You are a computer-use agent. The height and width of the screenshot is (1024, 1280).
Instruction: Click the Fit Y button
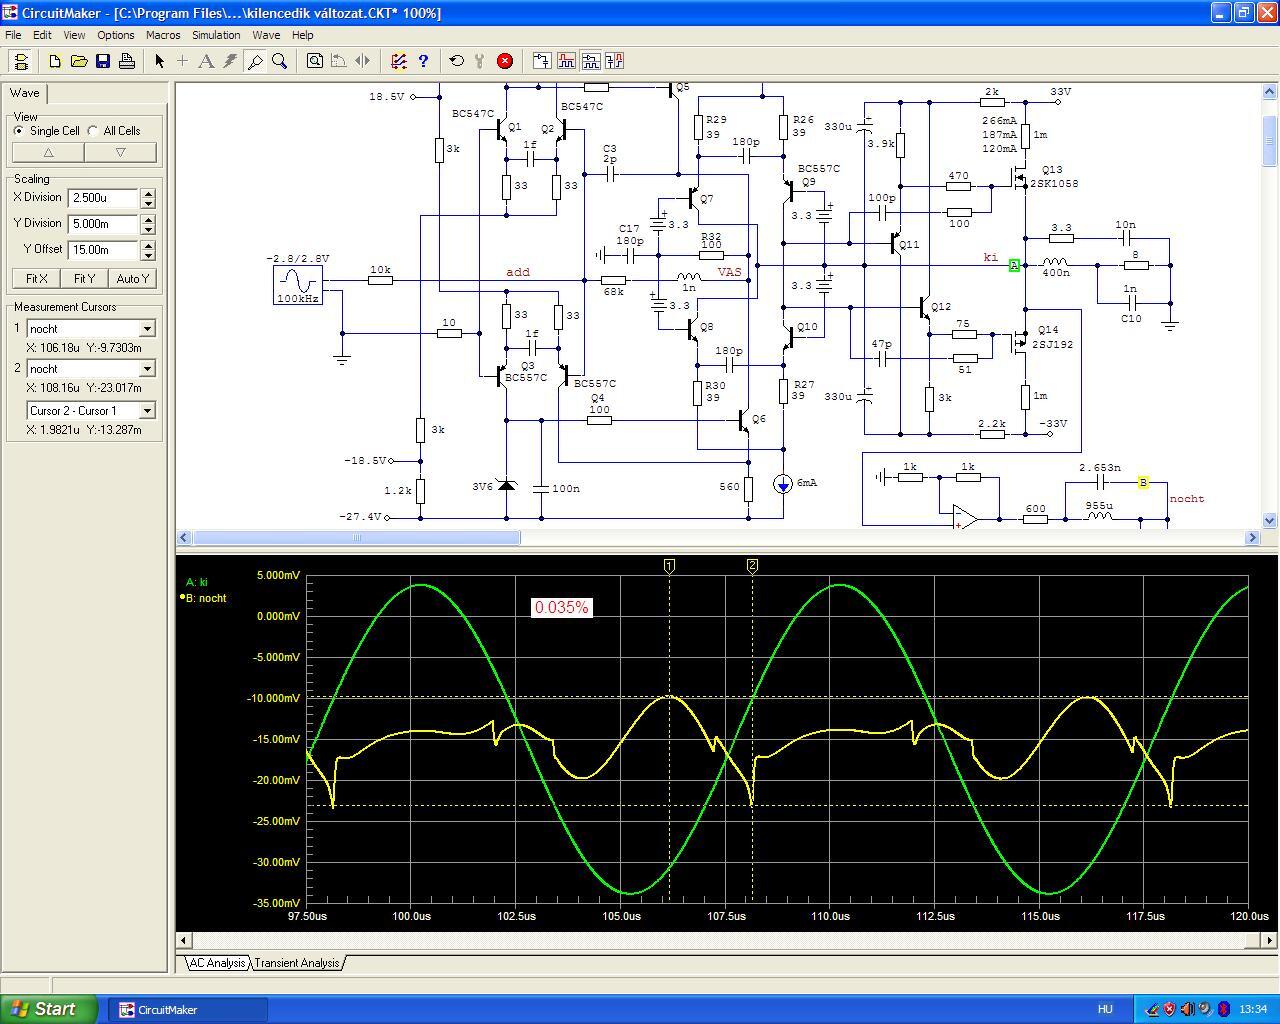[x=85, y=279]
